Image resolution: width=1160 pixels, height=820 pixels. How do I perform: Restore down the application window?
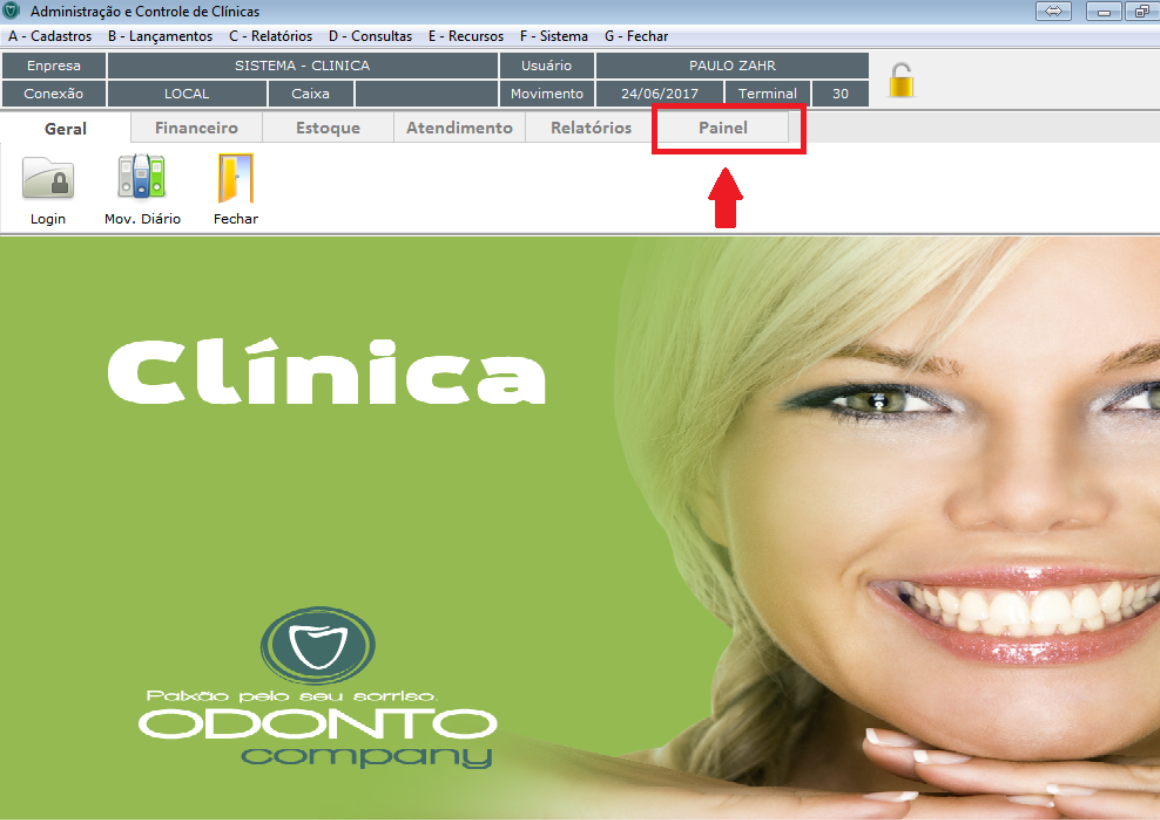coord(1142,11)
